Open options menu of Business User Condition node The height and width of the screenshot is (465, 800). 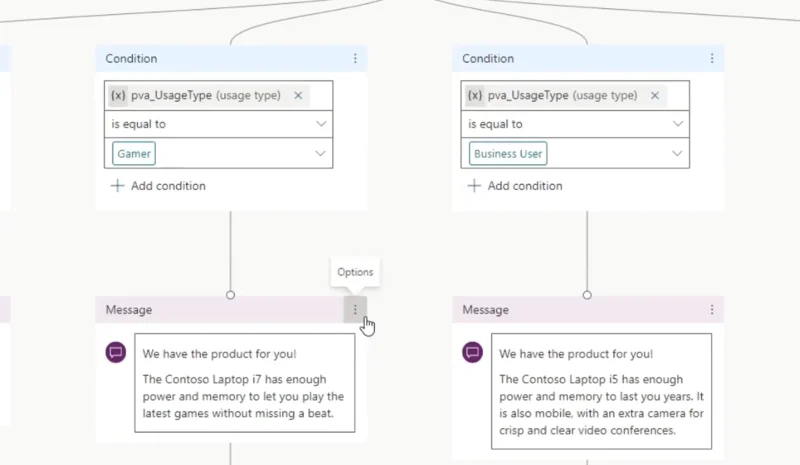[x=712, y=59]
